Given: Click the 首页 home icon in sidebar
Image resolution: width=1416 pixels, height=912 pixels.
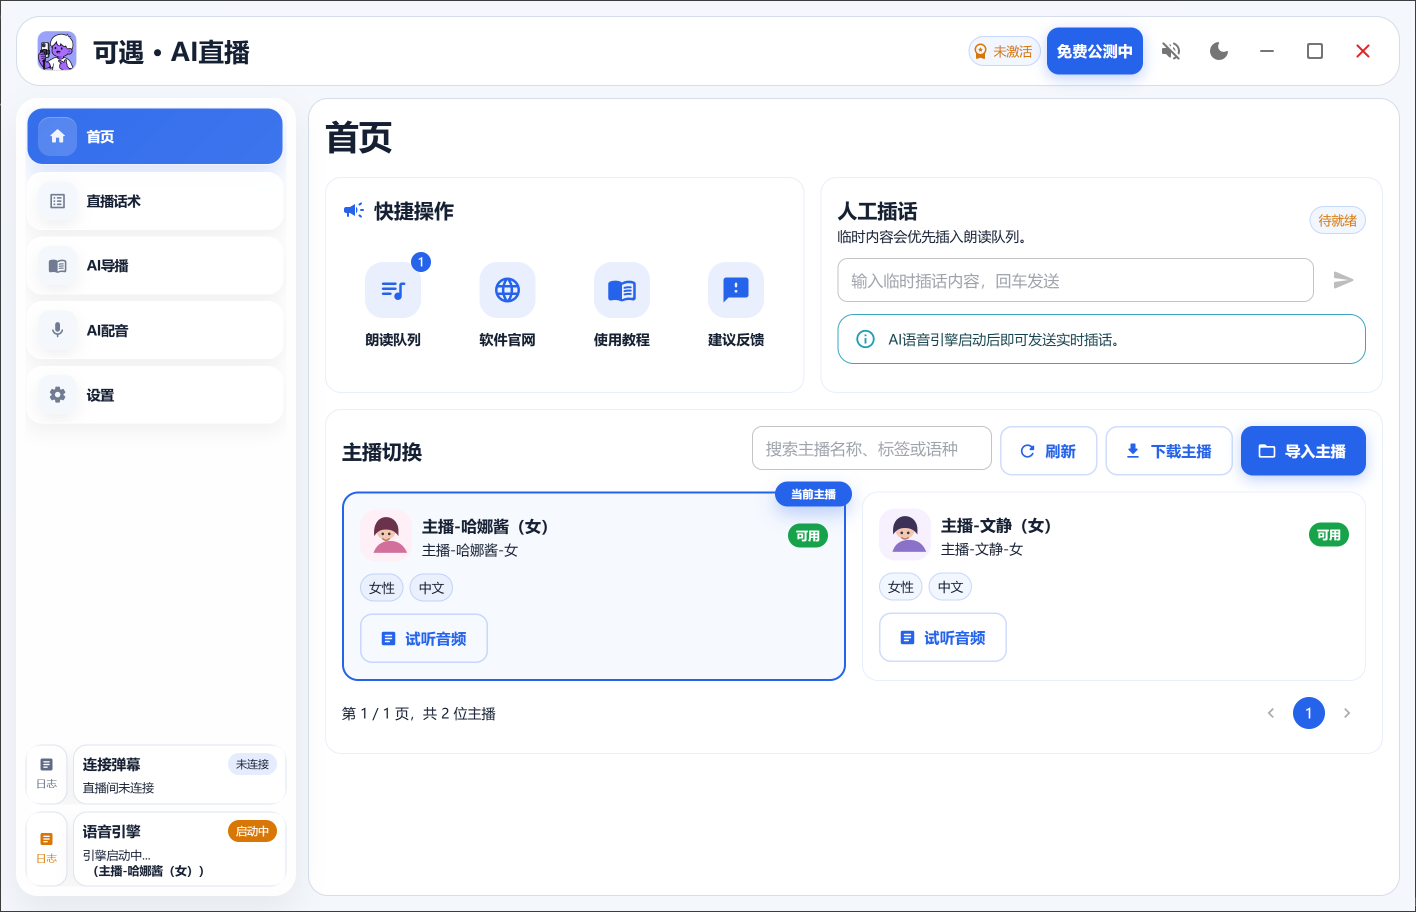Looking at the screenshot, I should point(58,136).
